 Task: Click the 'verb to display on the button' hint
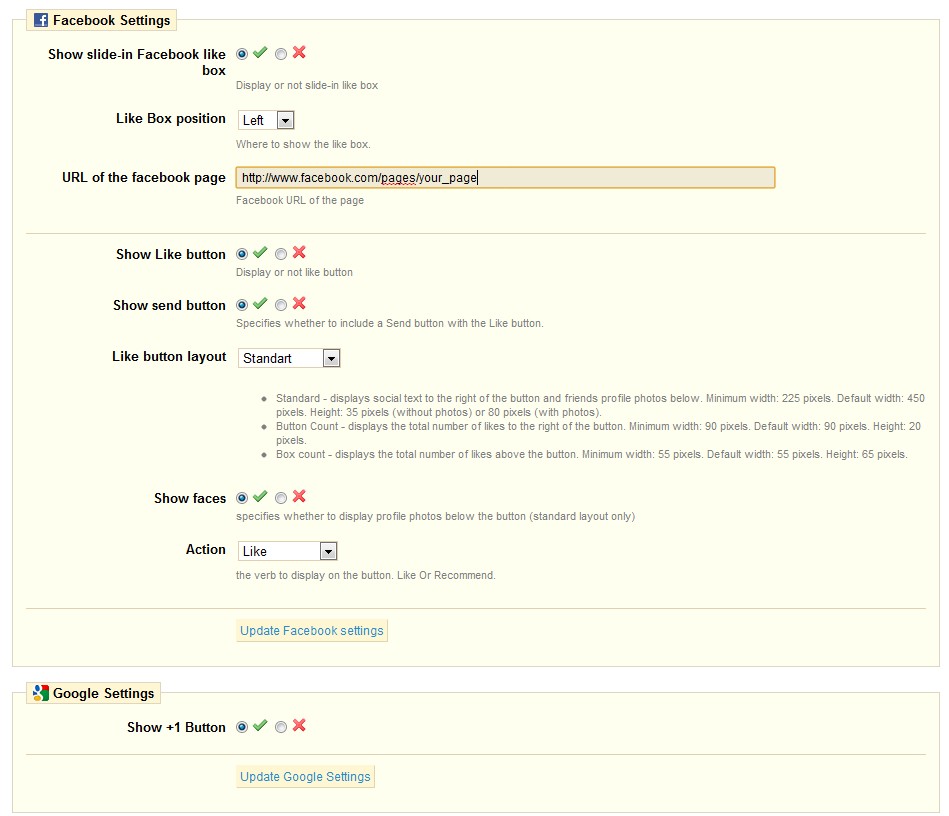[x=366, y=575]
